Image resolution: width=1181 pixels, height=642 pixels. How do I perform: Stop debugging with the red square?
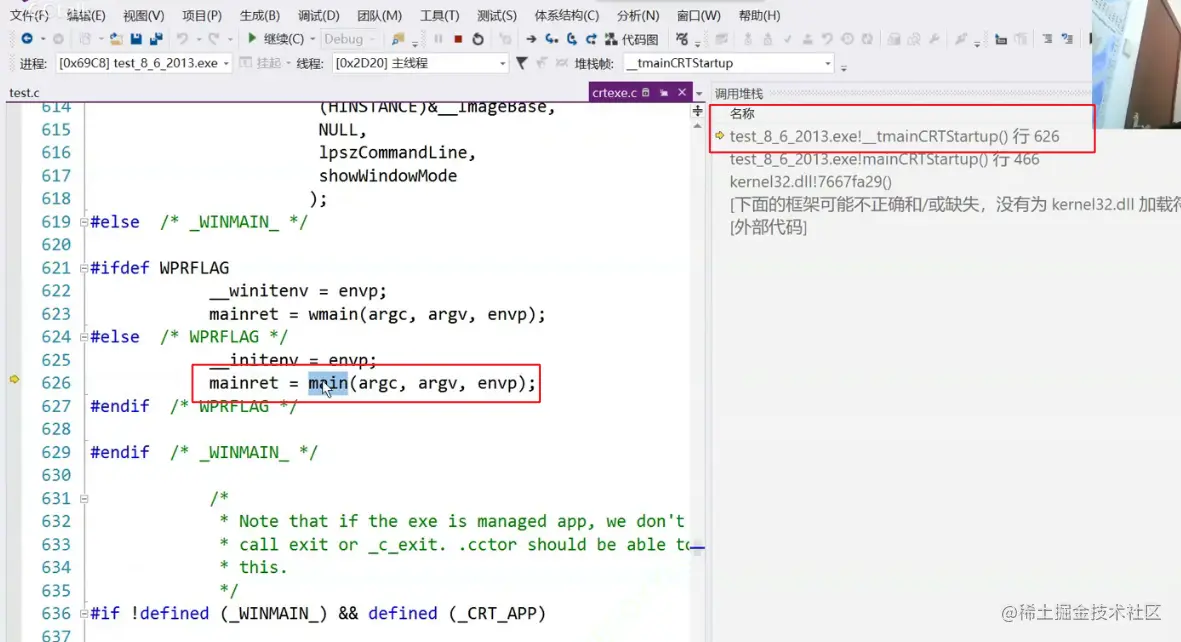(458, 38)
